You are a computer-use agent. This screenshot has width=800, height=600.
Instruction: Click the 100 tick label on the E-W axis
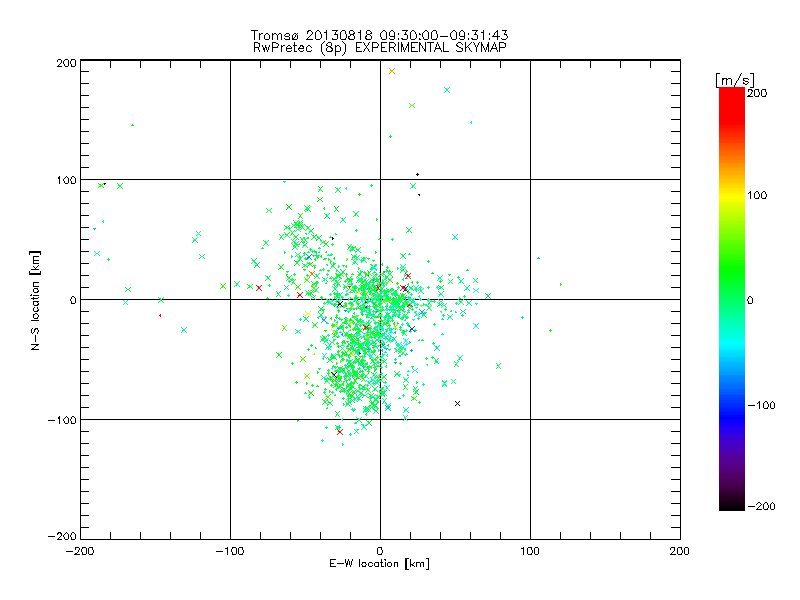coord(530,552)
